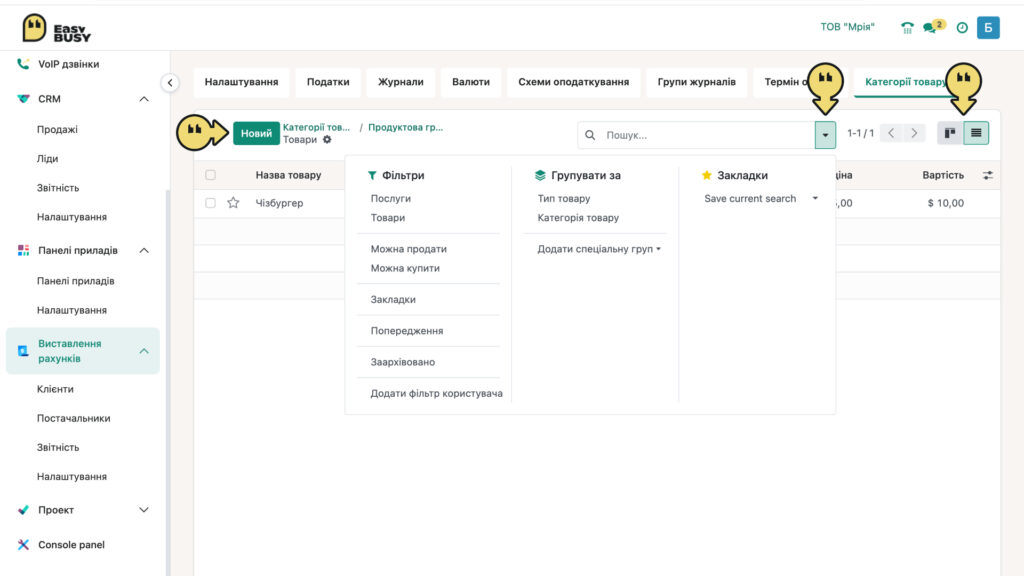The height and width of the screenshot is (576, 1024).
Task: Click the Console panel icon
Action: 24,545
